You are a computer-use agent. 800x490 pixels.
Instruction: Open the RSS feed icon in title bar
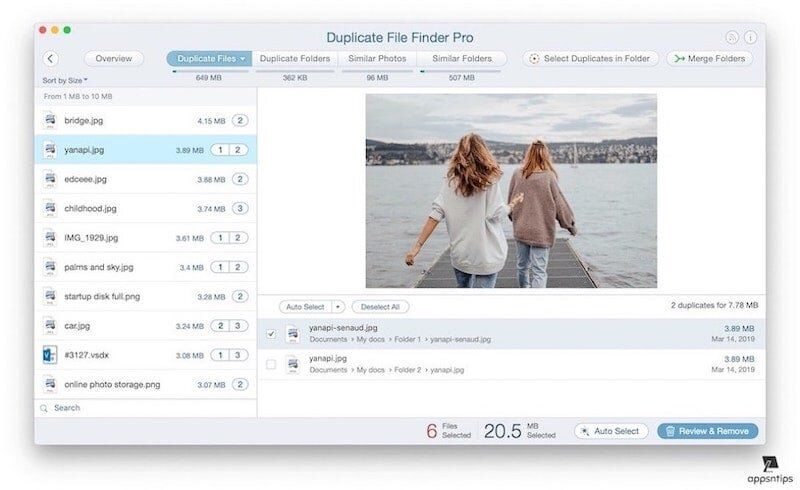[732, 38]
